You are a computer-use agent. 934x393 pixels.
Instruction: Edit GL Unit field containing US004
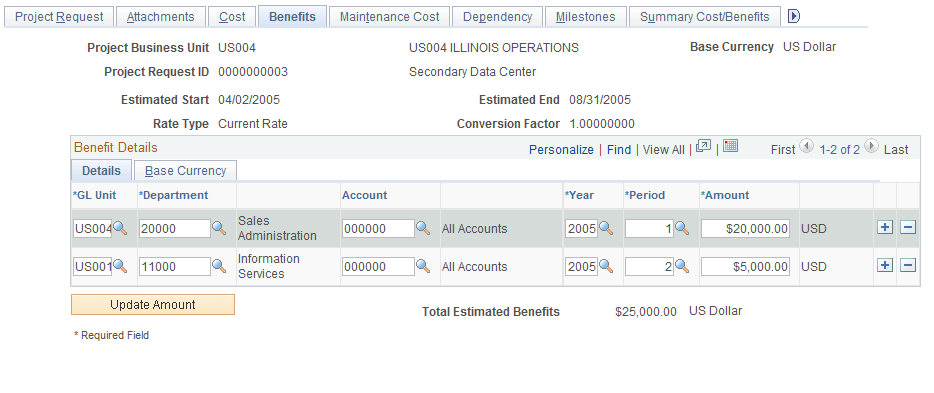[x=92, y=229]
